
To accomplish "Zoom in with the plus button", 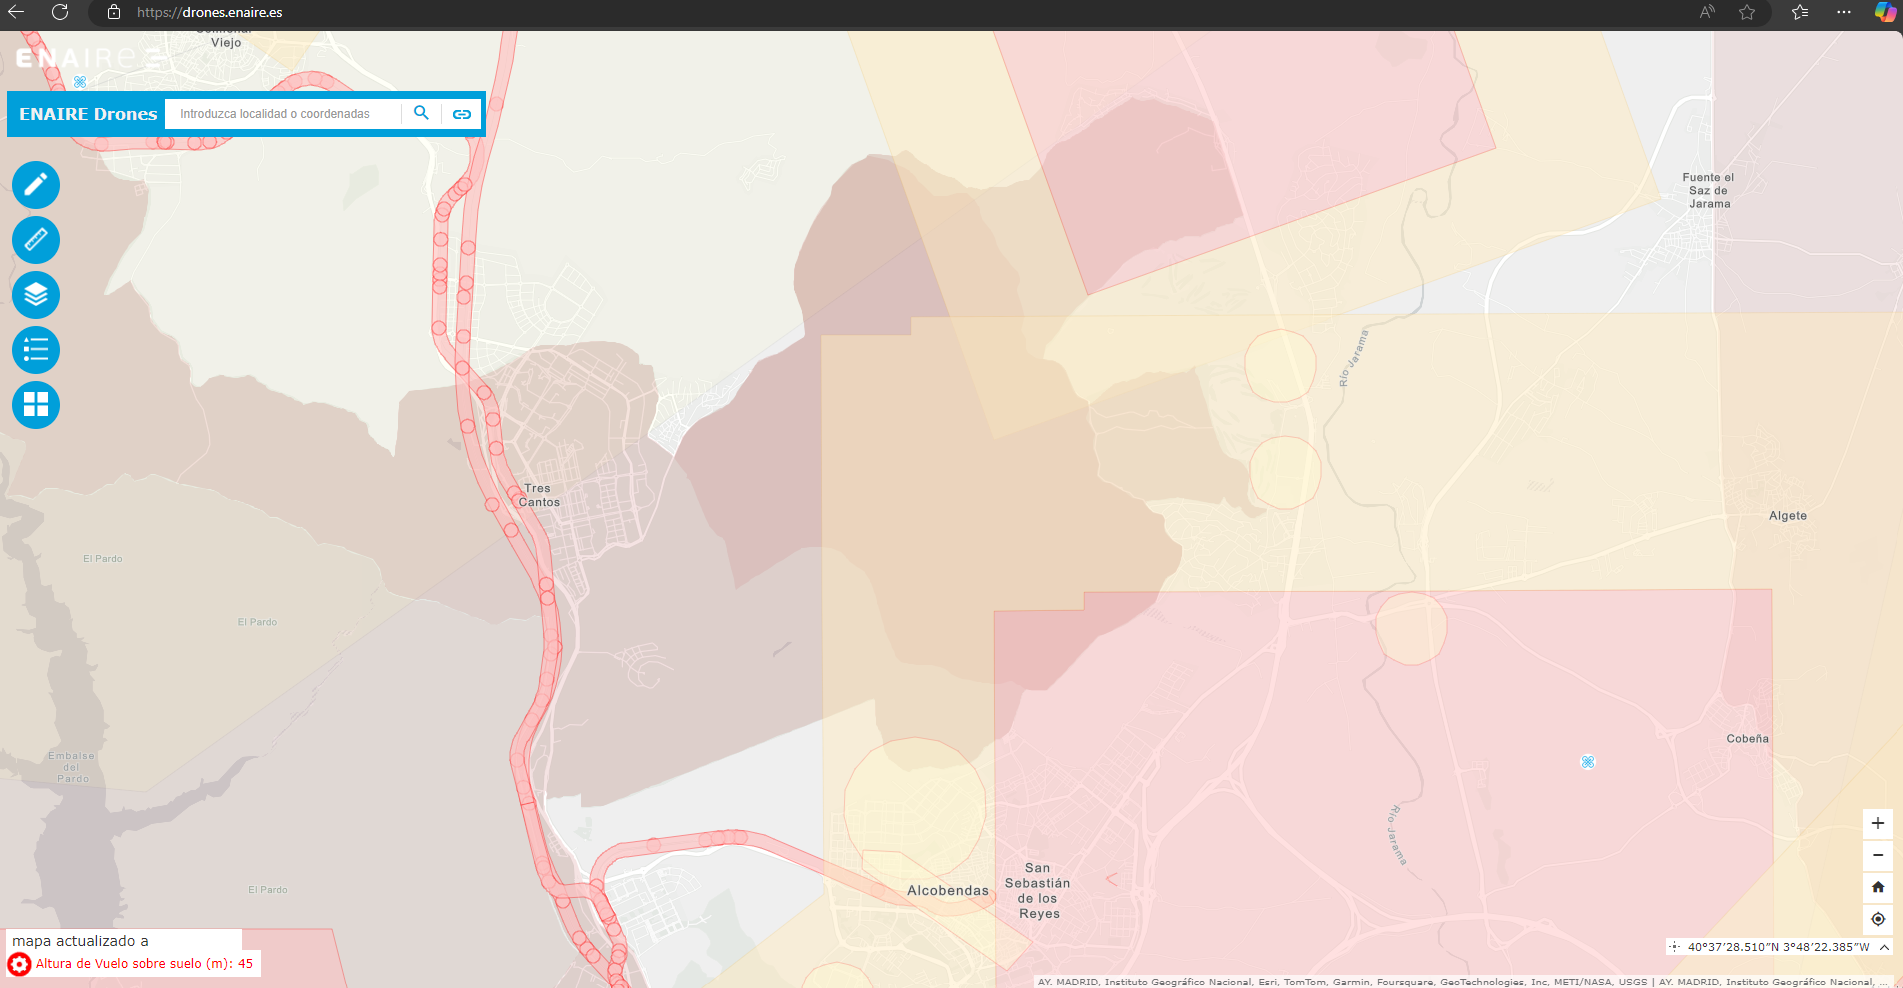I will point(1878,823).
